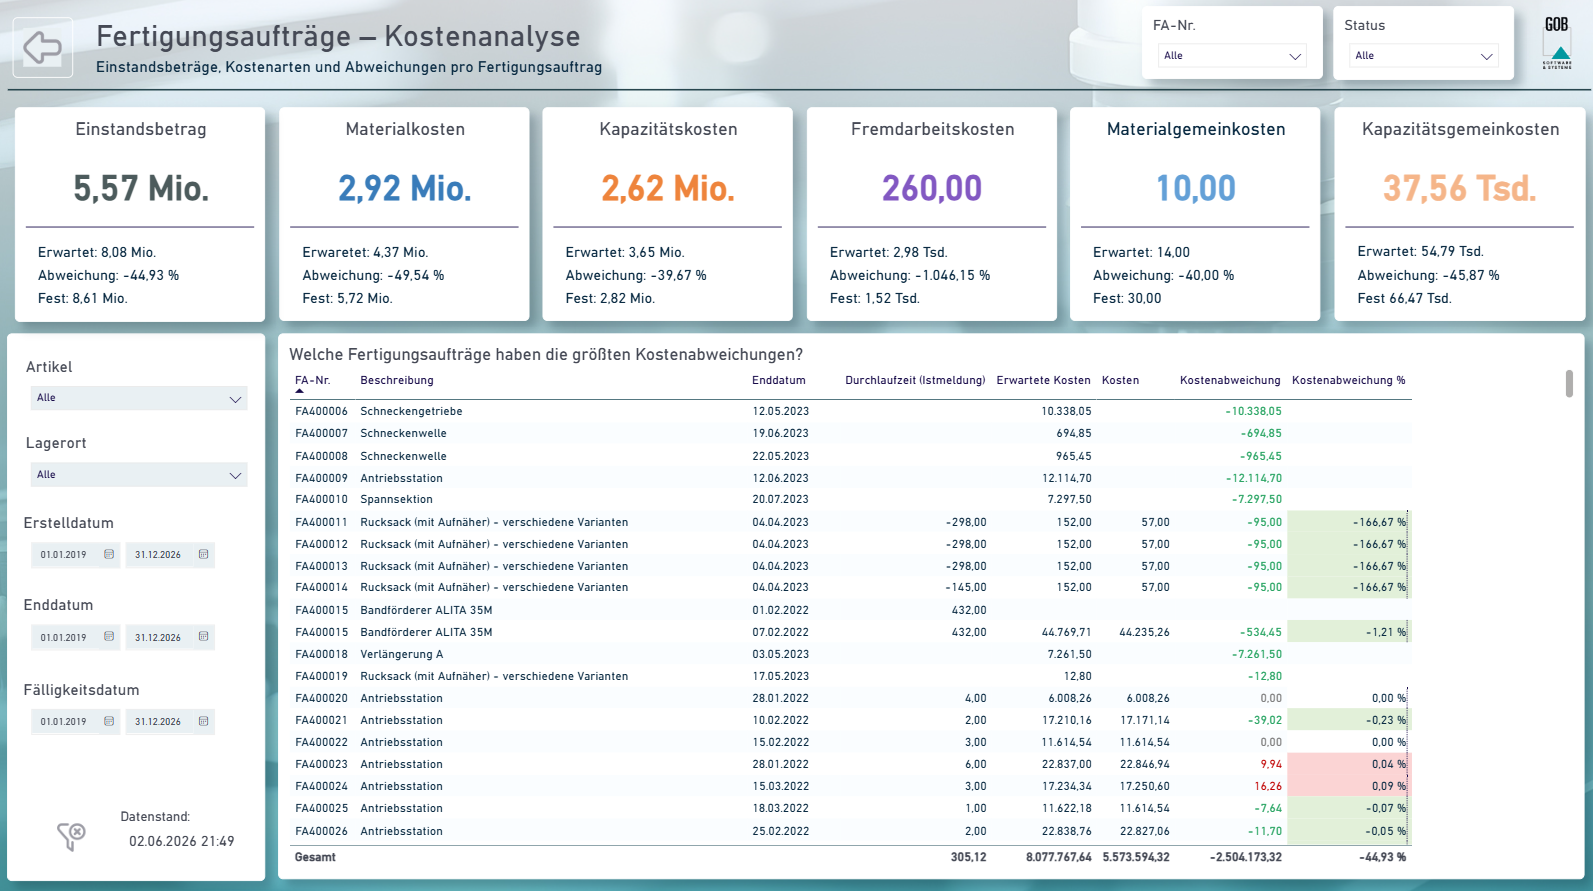1593x891 pixels.
Task: Select row FA400023 Antriebsstation
Action: 851,764
